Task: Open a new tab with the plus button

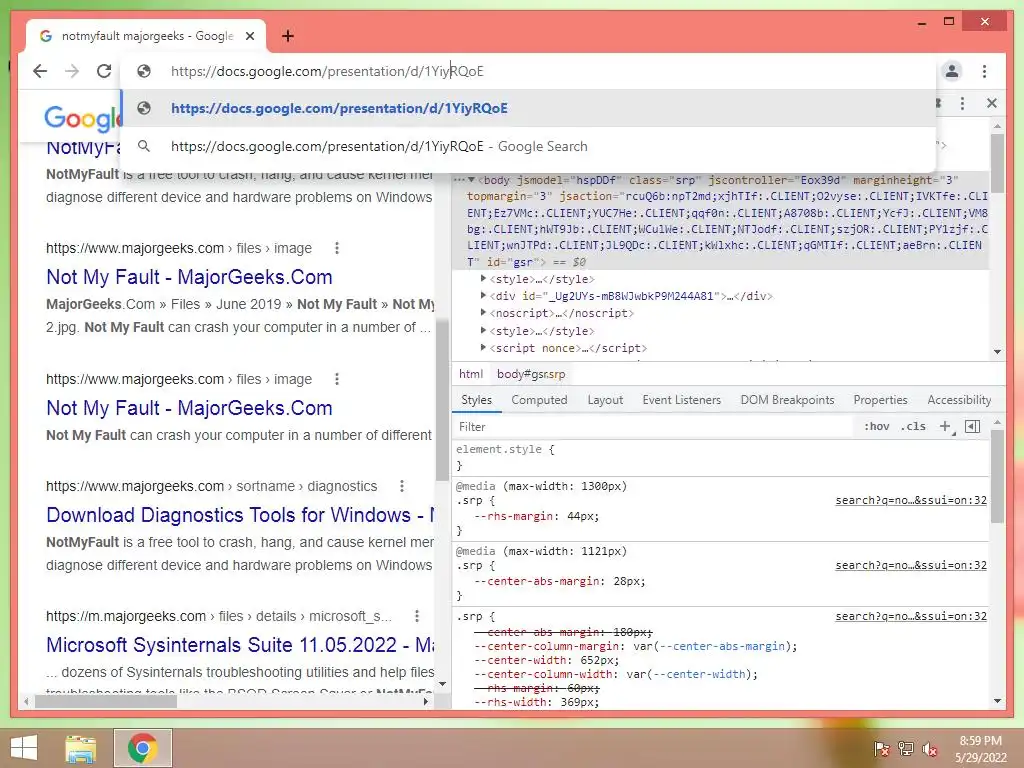Action: point(287,36)
